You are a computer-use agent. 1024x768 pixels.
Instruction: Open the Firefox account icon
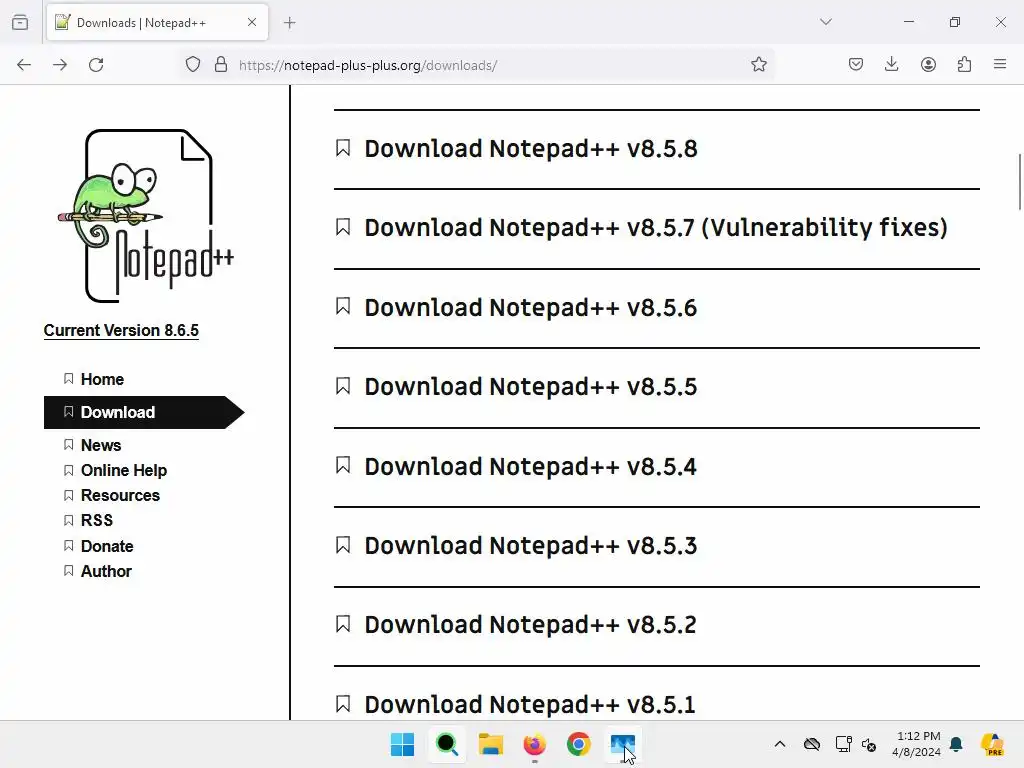[x=928, y=65]
